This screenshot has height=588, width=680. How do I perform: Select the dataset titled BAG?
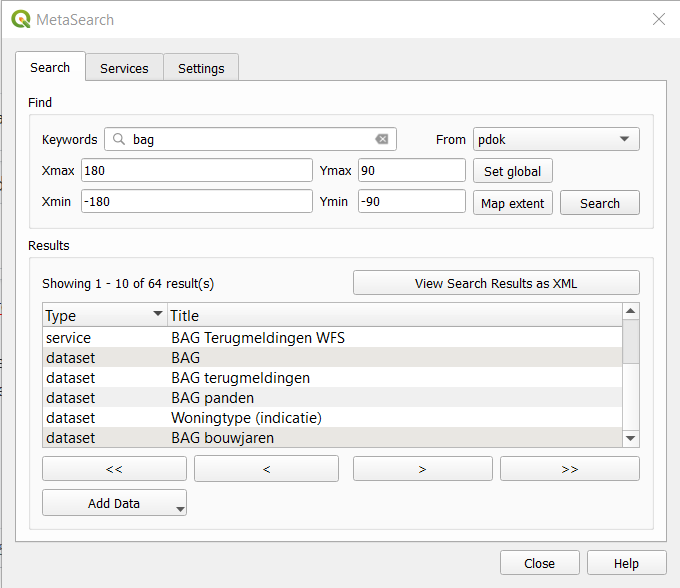click(x=332, y=357)
